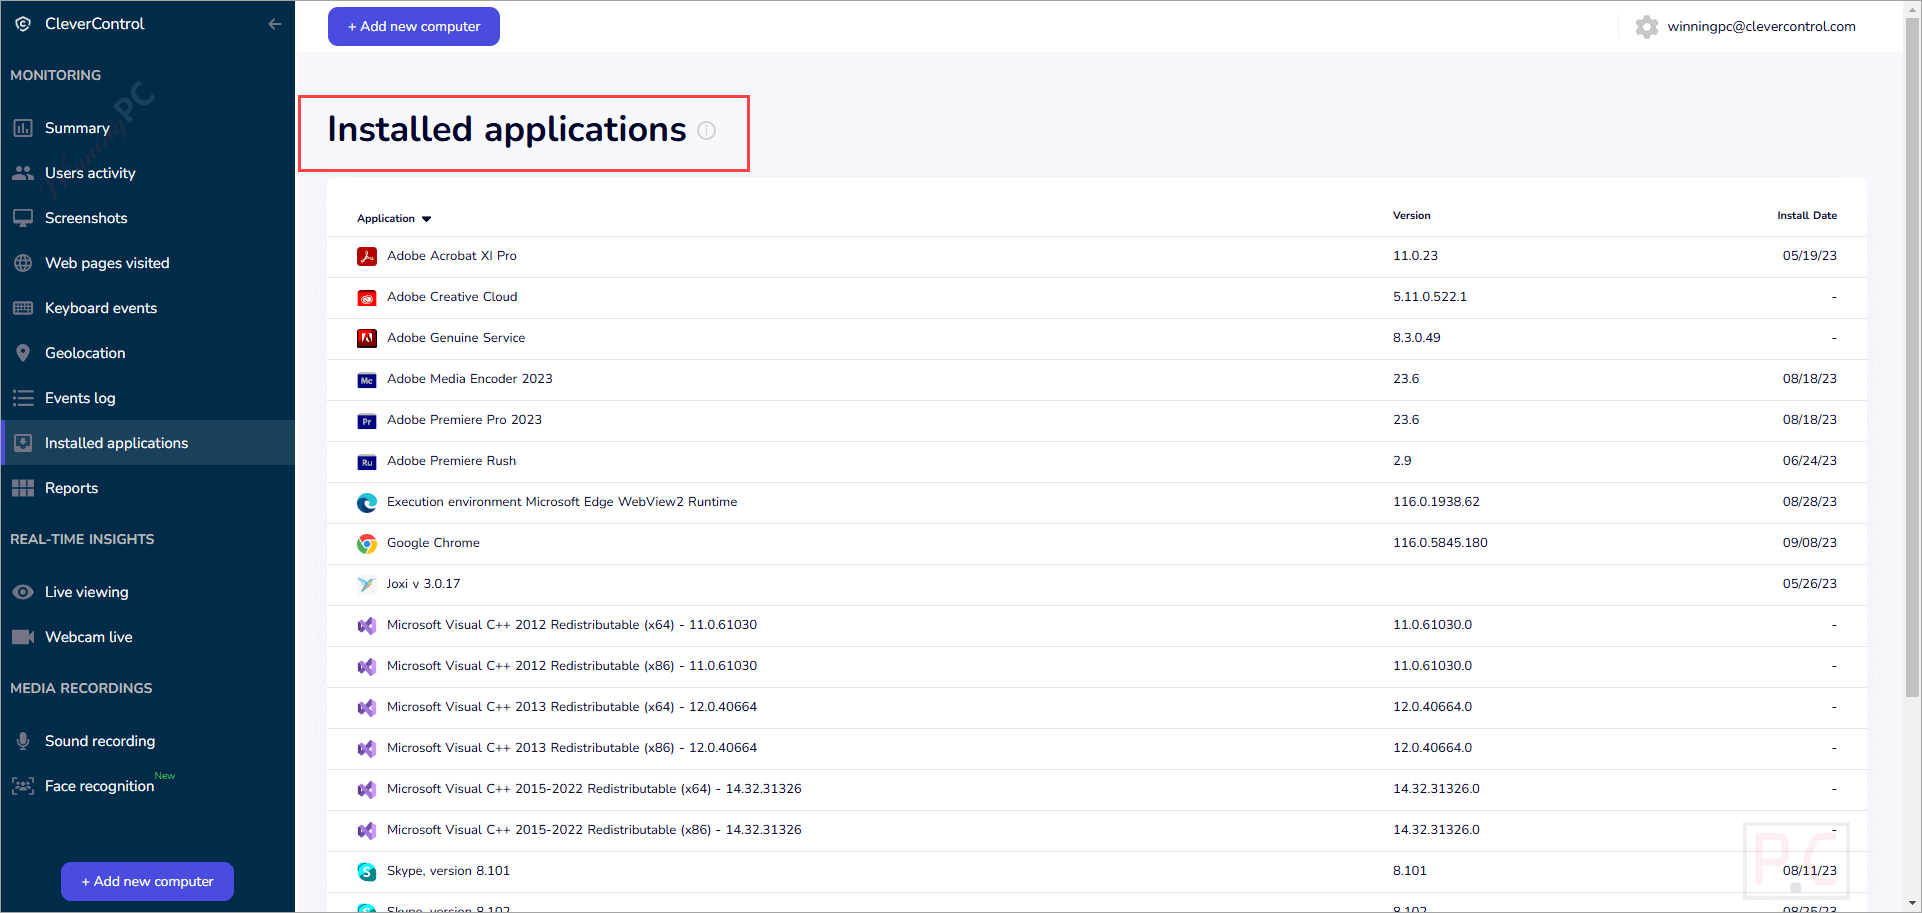Click the Web pages visited globe icon
Viewport: 1922px width, 913px height.
pos(23,263)
